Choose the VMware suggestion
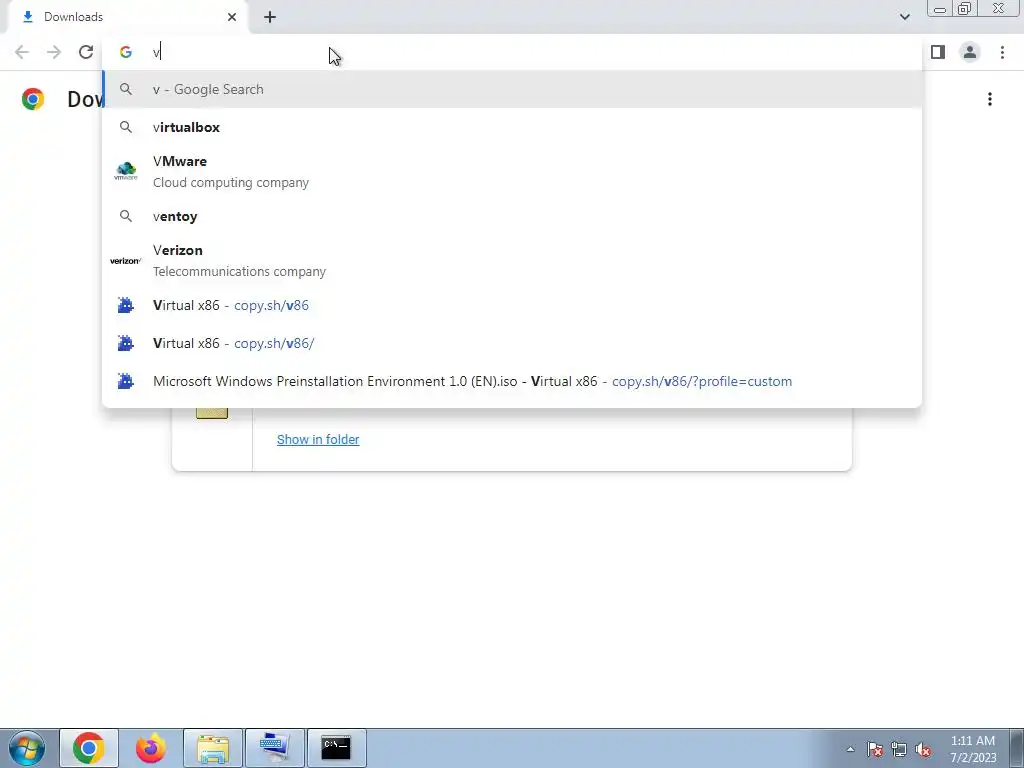 coord(512,172)
